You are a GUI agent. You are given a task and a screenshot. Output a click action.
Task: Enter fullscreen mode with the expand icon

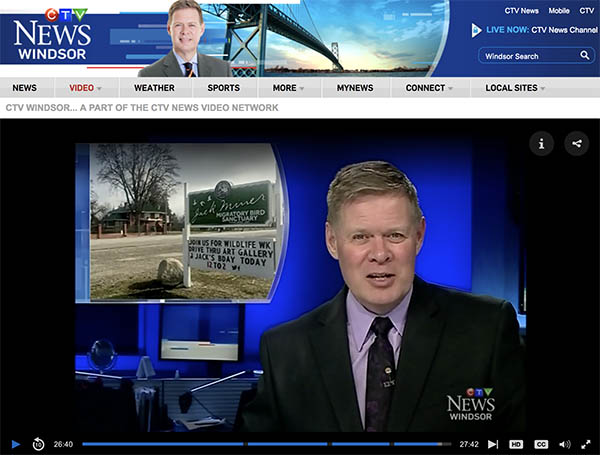click(586, 444)
